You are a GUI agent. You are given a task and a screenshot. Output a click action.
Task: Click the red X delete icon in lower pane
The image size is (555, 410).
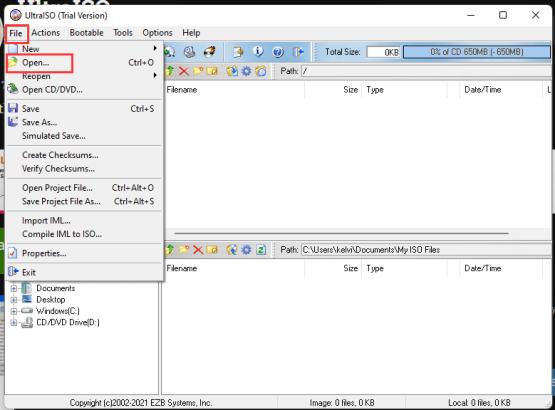[198, 250]
